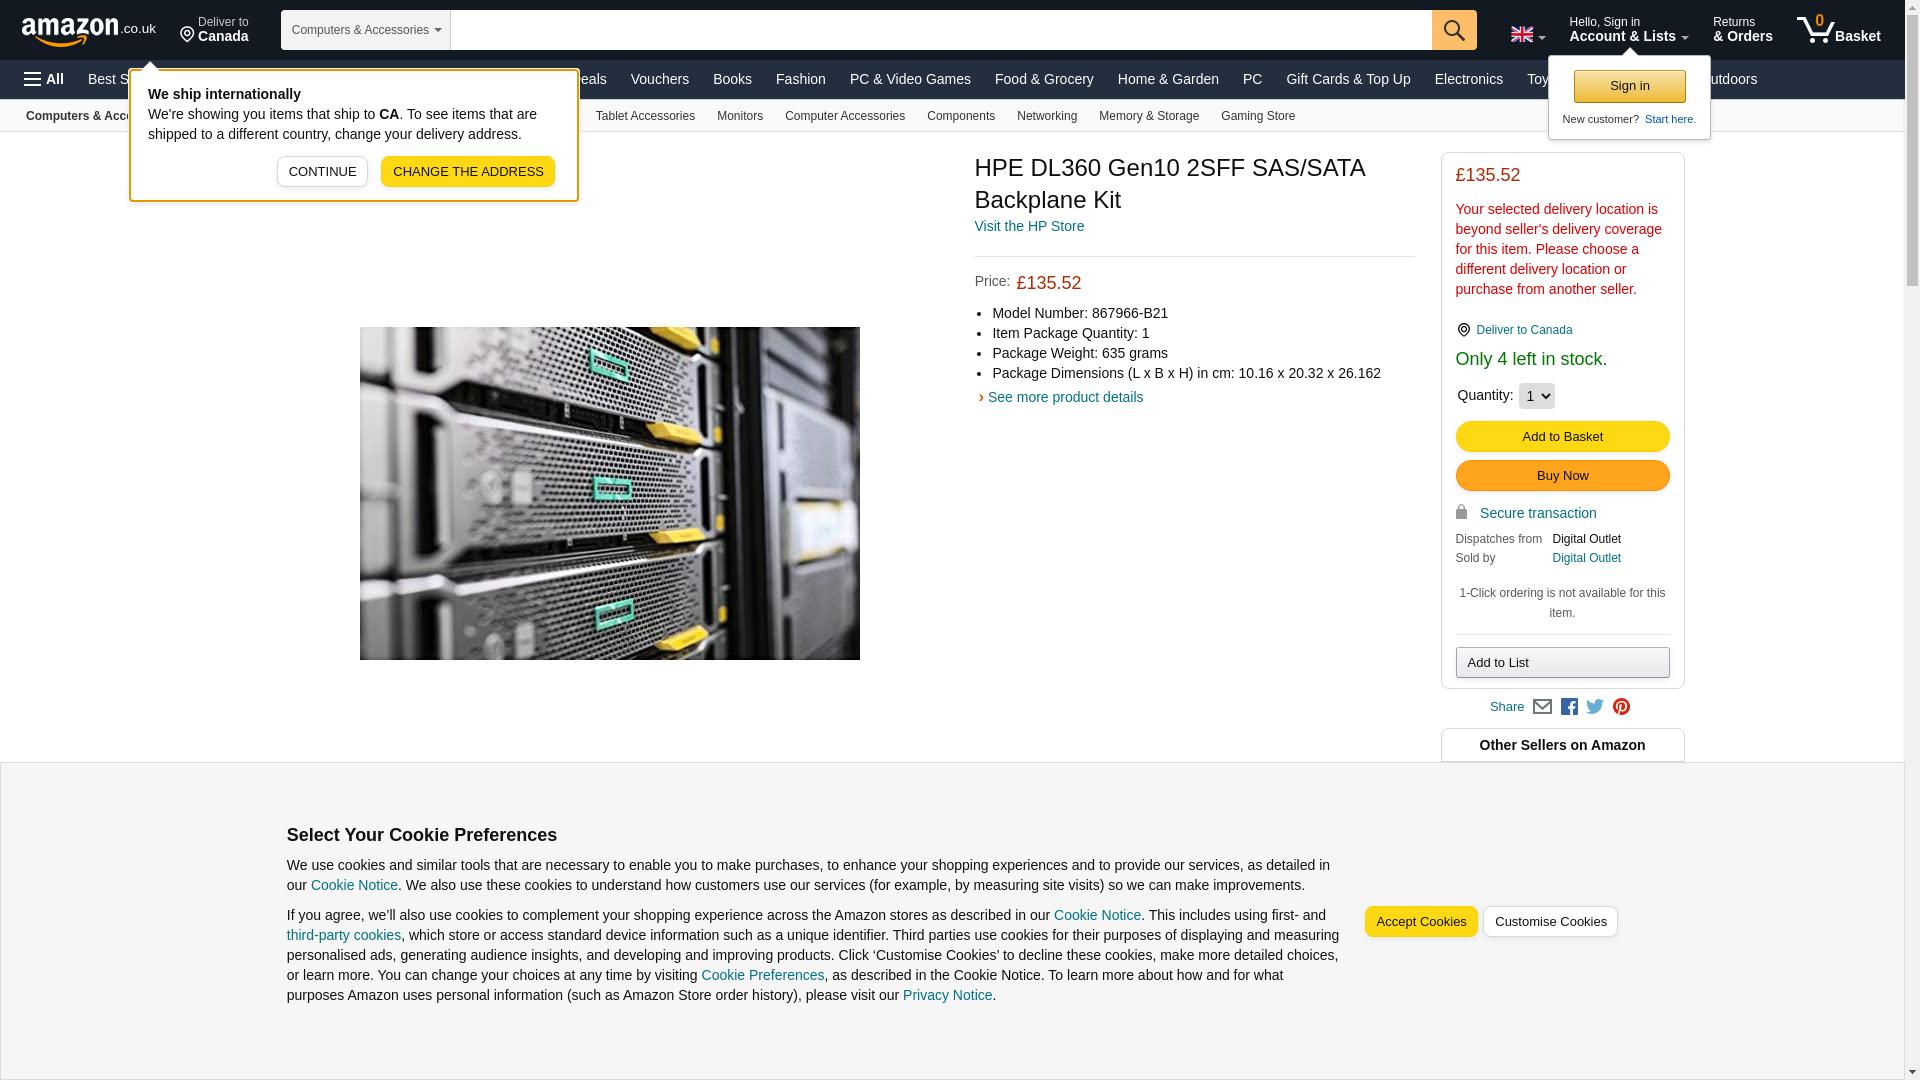Select Networking in the subcategory bar

(x=1046, y=116)
